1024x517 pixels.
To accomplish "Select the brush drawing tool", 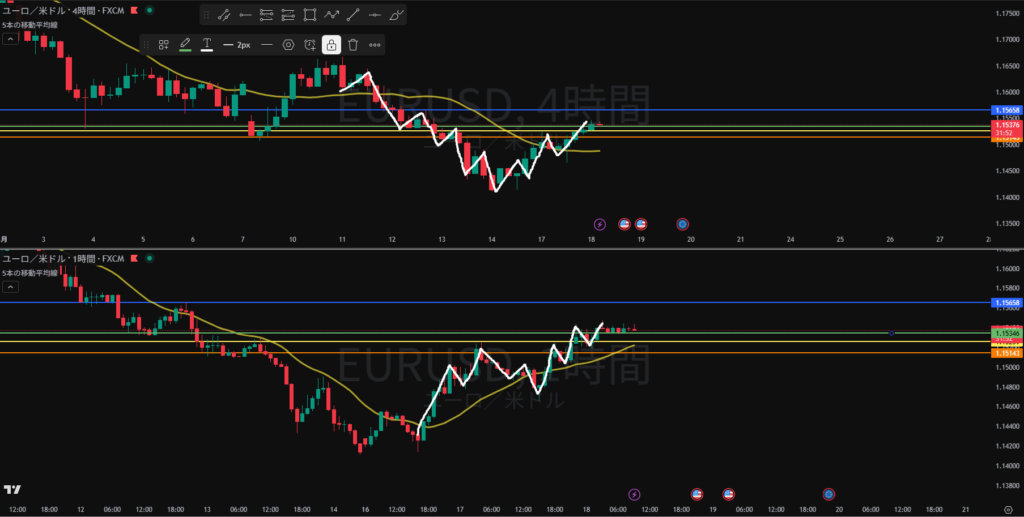I will click(x=397, y=15).
